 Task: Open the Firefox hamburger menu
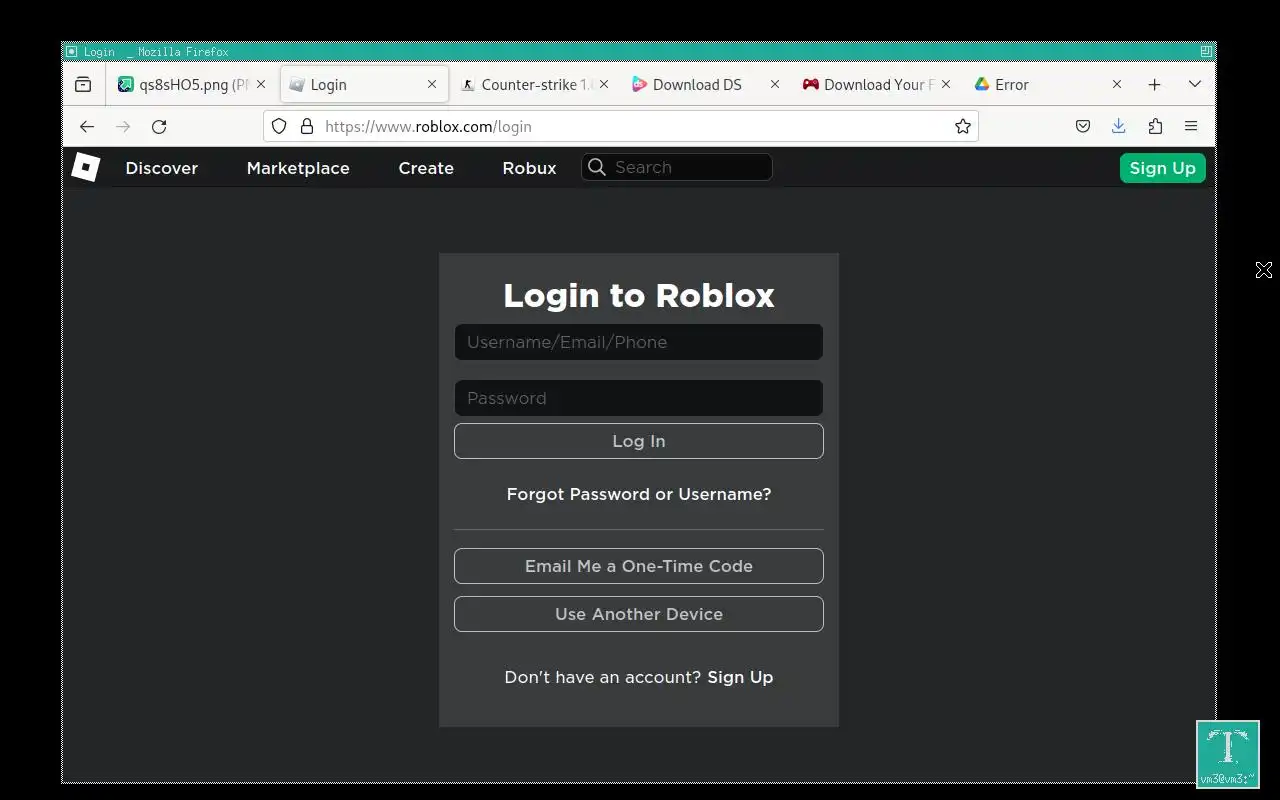pyautogui.click(x=1191, y=126)
